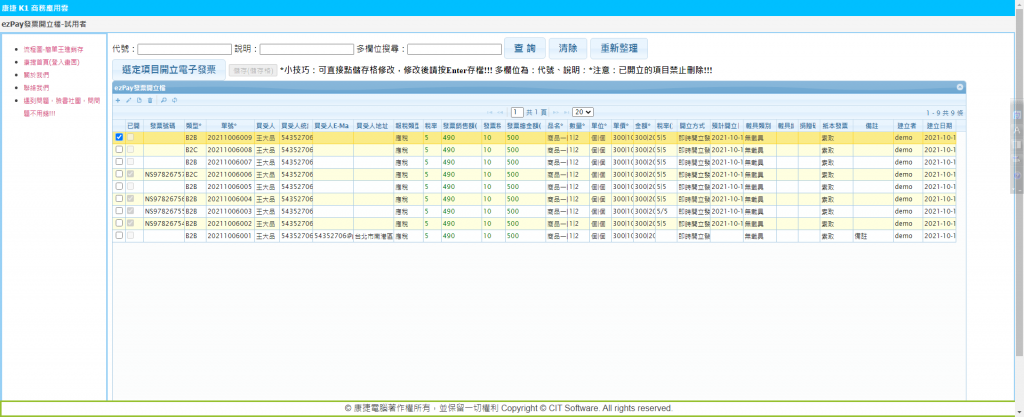
Task: Click the add new row plus icon
Action: (118, 100)
